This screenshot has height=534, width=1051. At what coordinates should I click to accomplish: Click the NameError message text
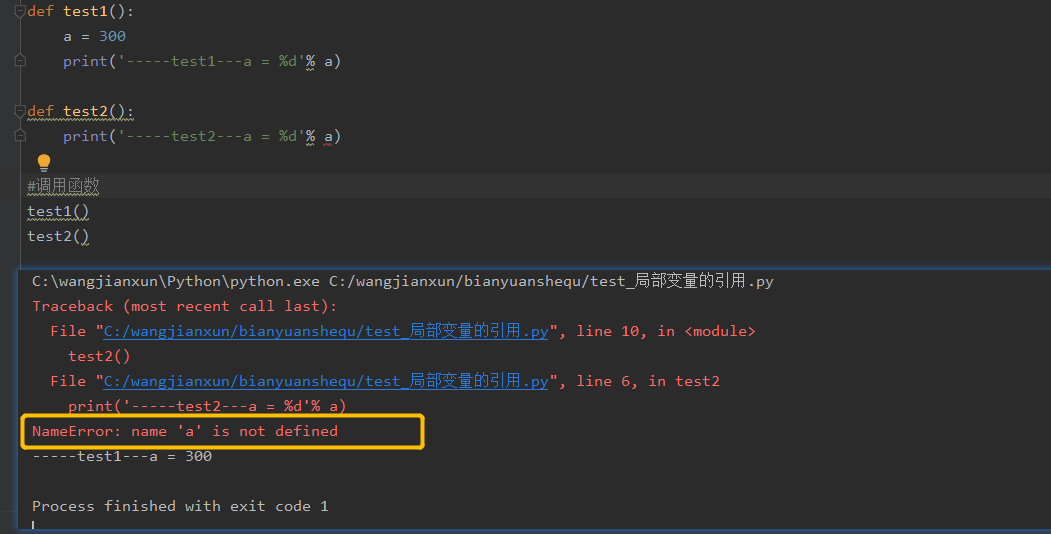click(x=185, y=431)
